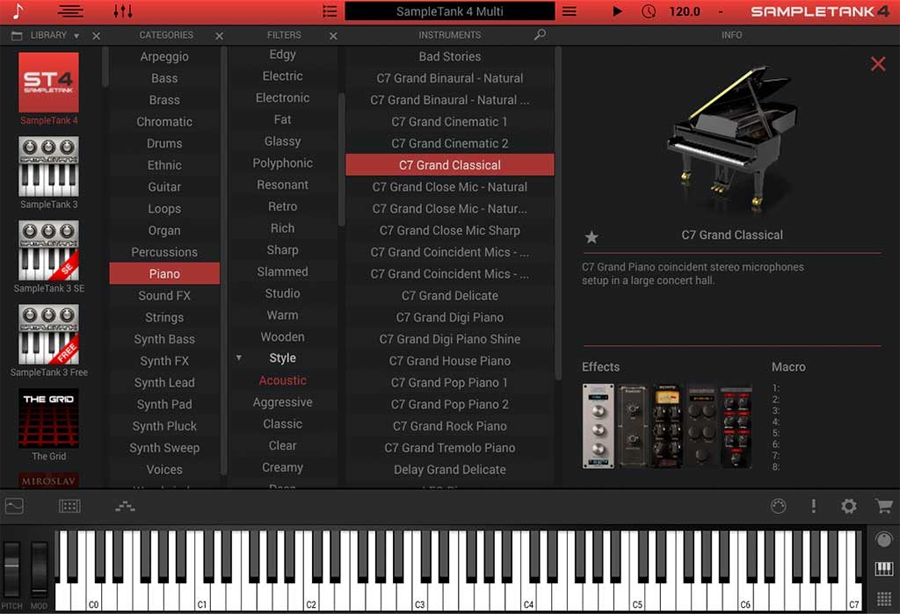Image resolution: width=900 pixels, height=614 pixels.
Task: Open the CPU meter dial icon
Action: point(778,506)
